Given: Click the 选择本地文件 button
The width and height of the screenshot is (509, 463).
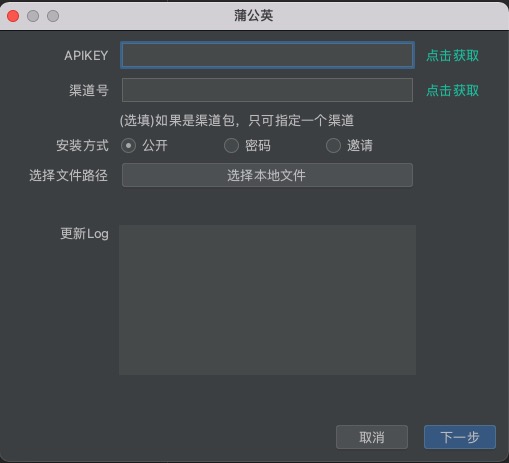Looking at the screenshot, I should click(267, 175).
